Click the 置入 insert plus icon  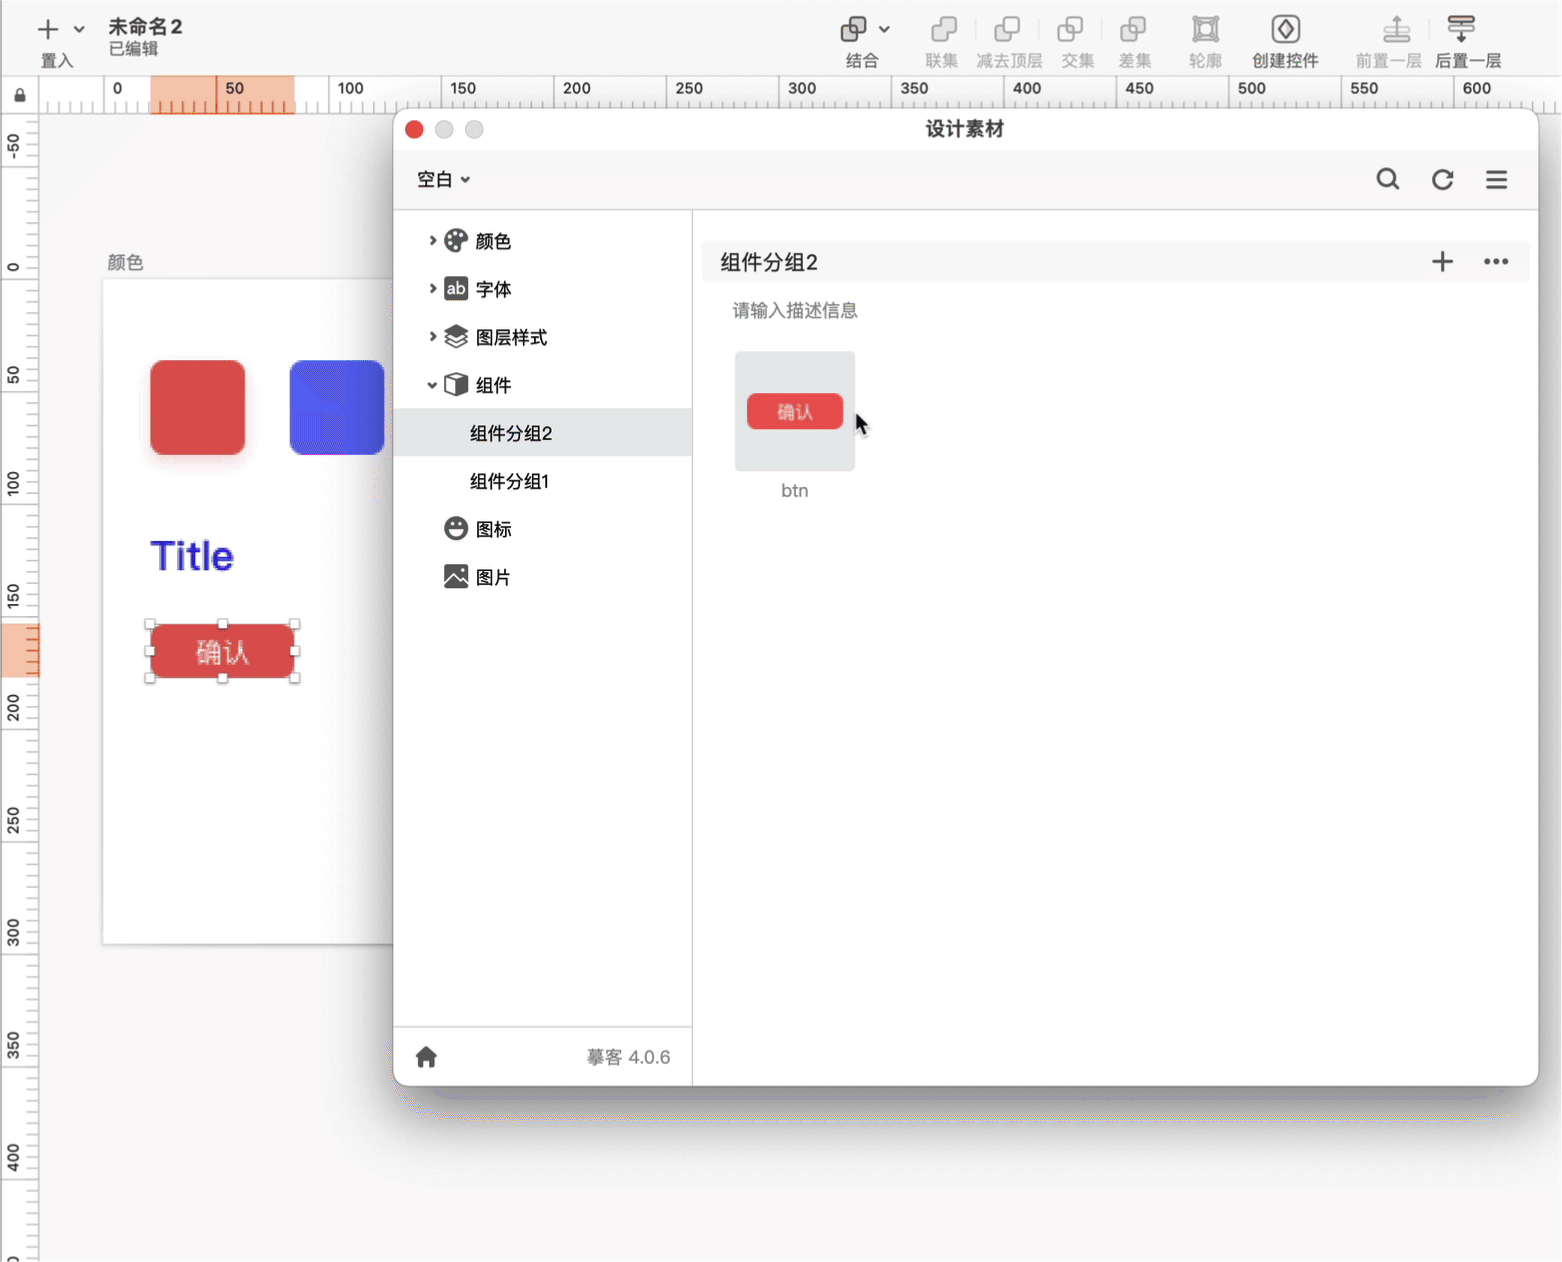pos(47,30)
